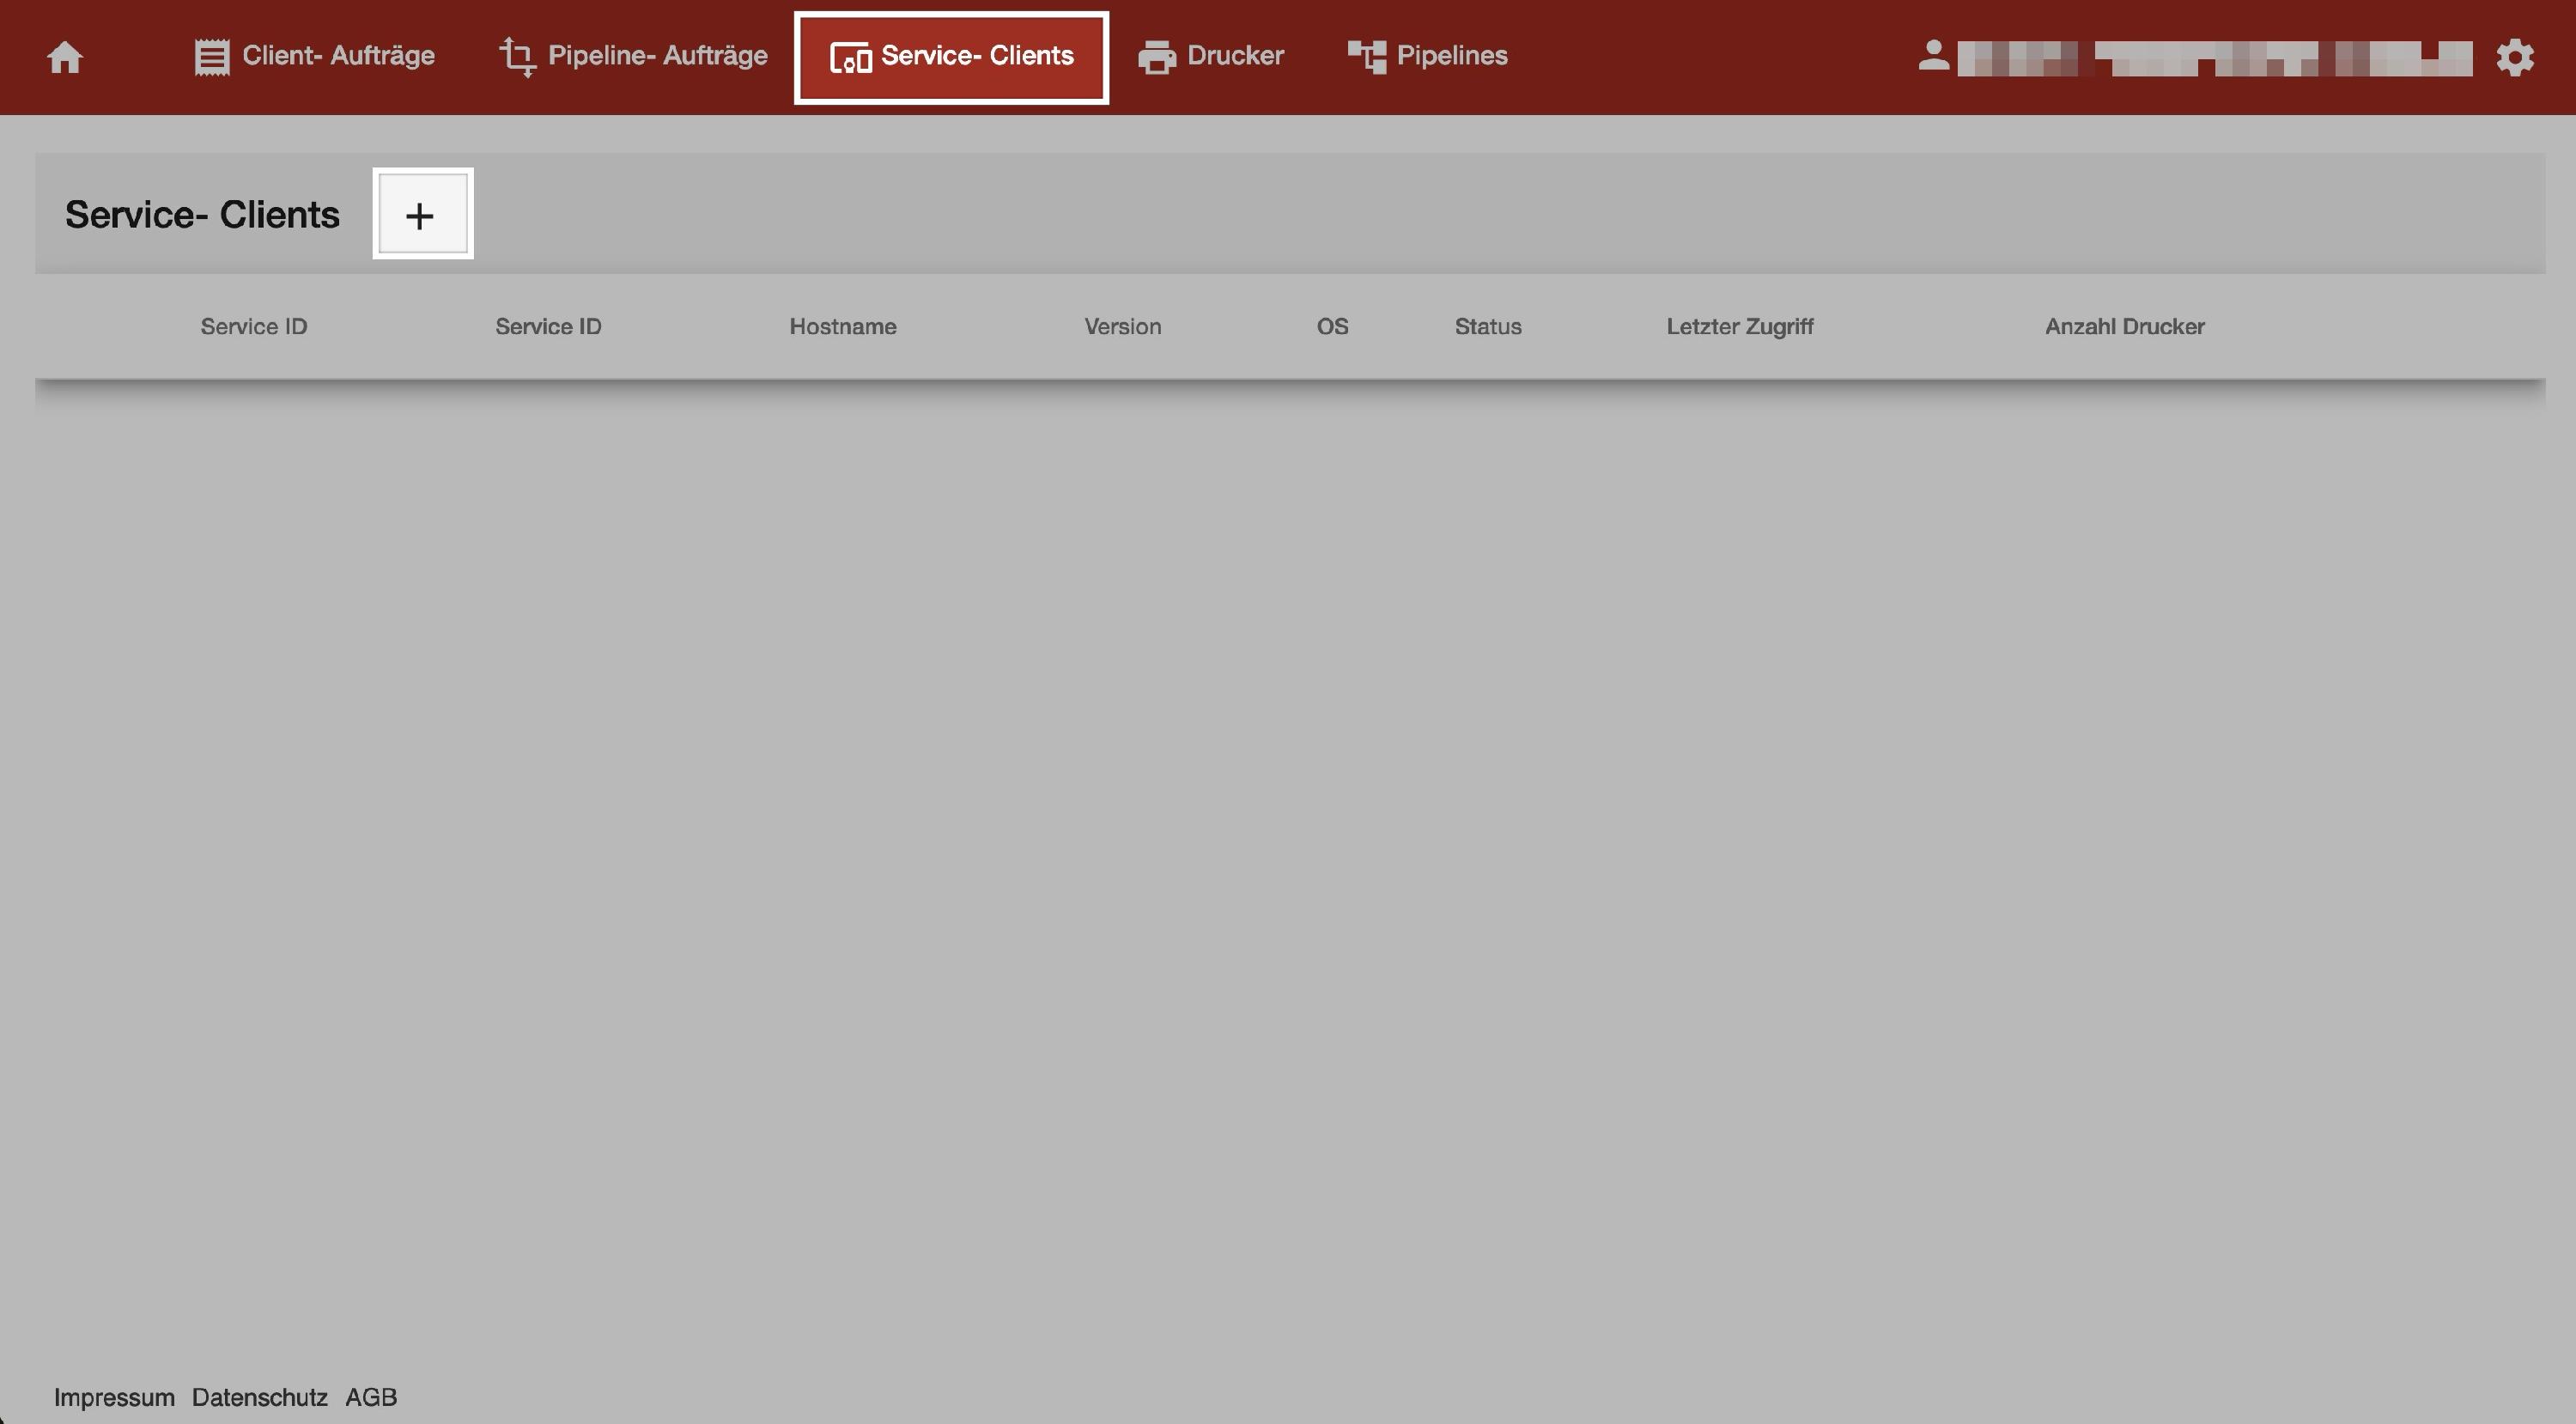The image size is (2576, 1424).
Task: Open the Datenschutz footer link
Action: point(259,1397)
